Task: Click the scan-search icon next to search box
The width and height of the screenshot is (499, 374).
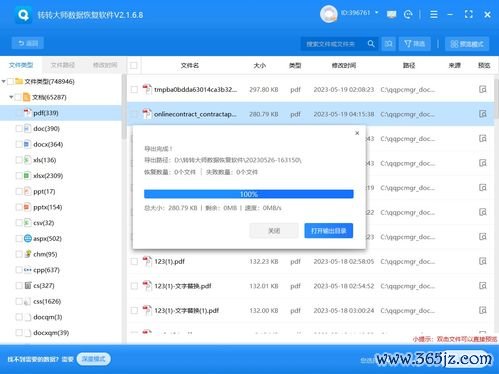Action: tap(389, 44)
